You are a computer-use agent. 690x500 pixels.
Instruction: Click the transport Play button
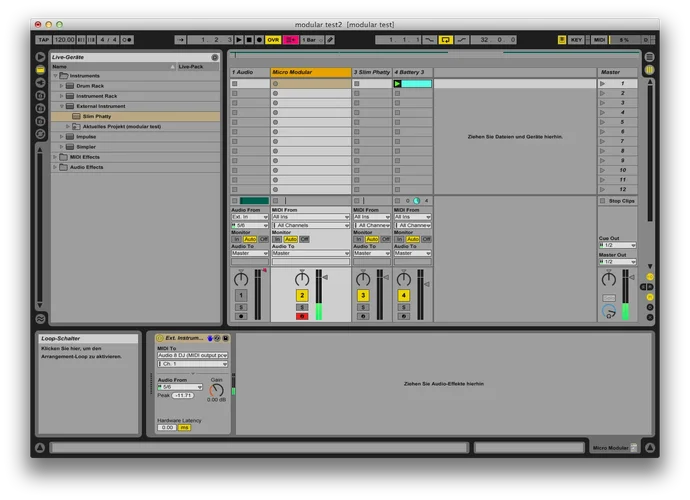[239, 40]
